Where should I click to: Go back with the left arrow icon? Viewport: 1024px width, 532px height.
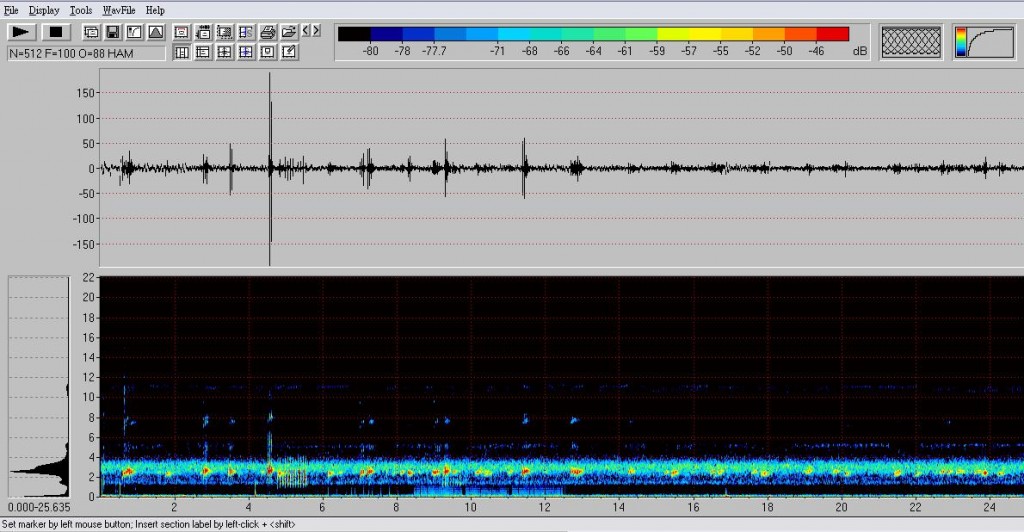306,31
